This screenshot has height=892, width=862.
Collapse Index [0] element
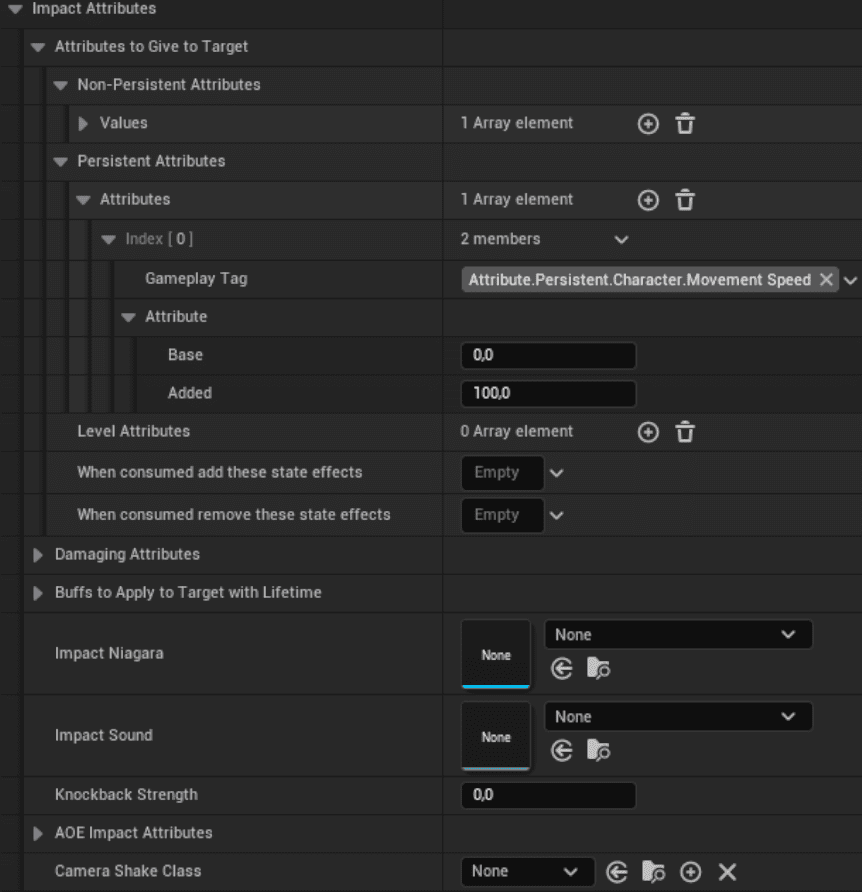(108, 239)
